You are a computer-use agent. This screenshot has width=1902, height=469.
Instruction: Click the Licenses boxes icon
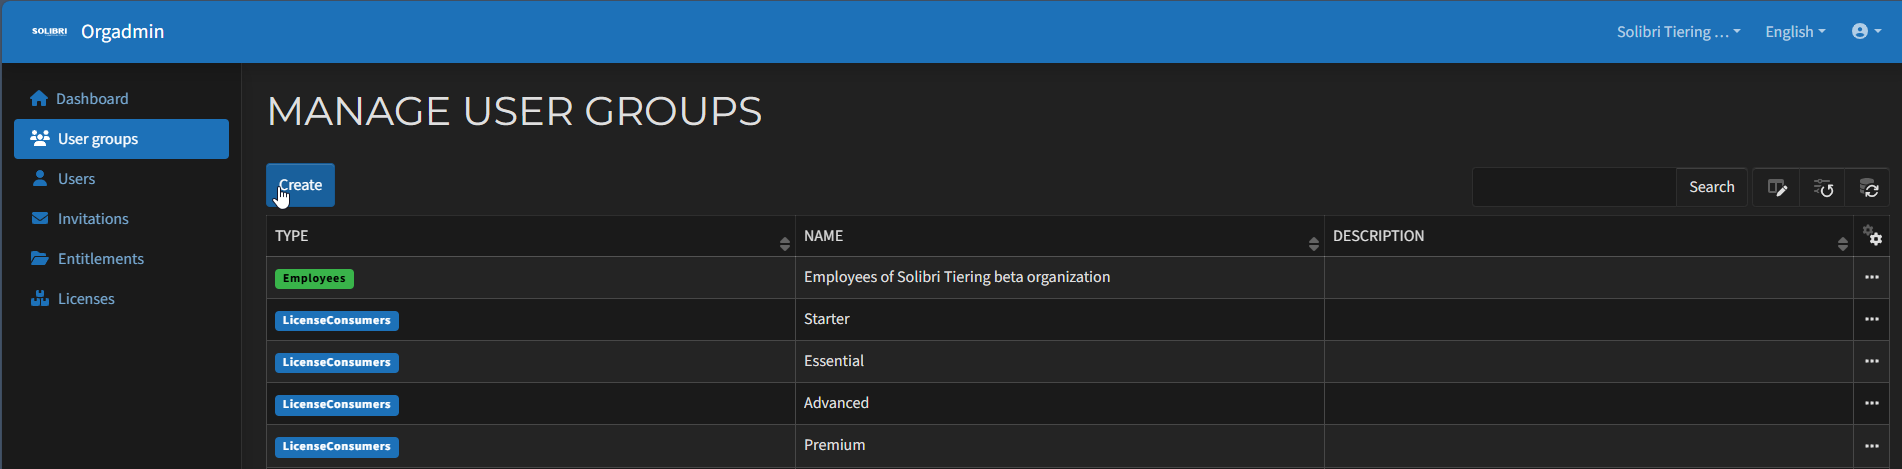point(40,298)
